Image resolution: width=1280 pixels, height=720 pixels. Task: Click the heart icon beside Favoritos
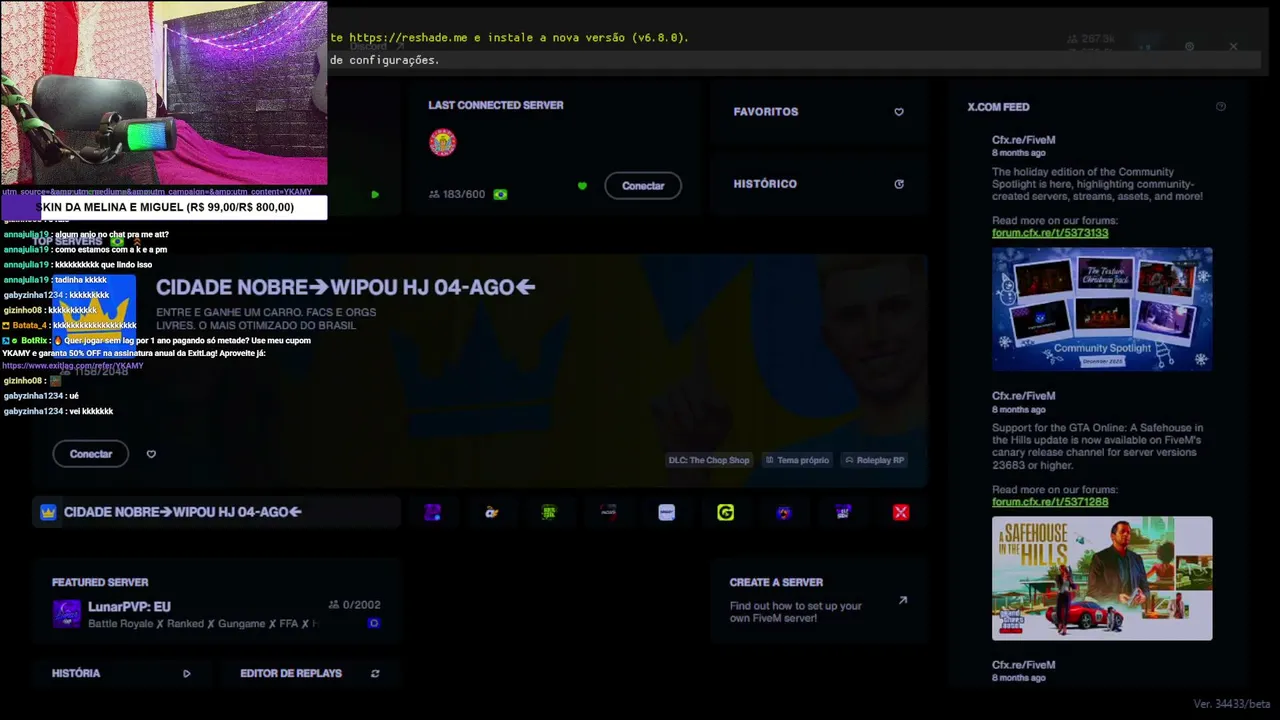899,112
